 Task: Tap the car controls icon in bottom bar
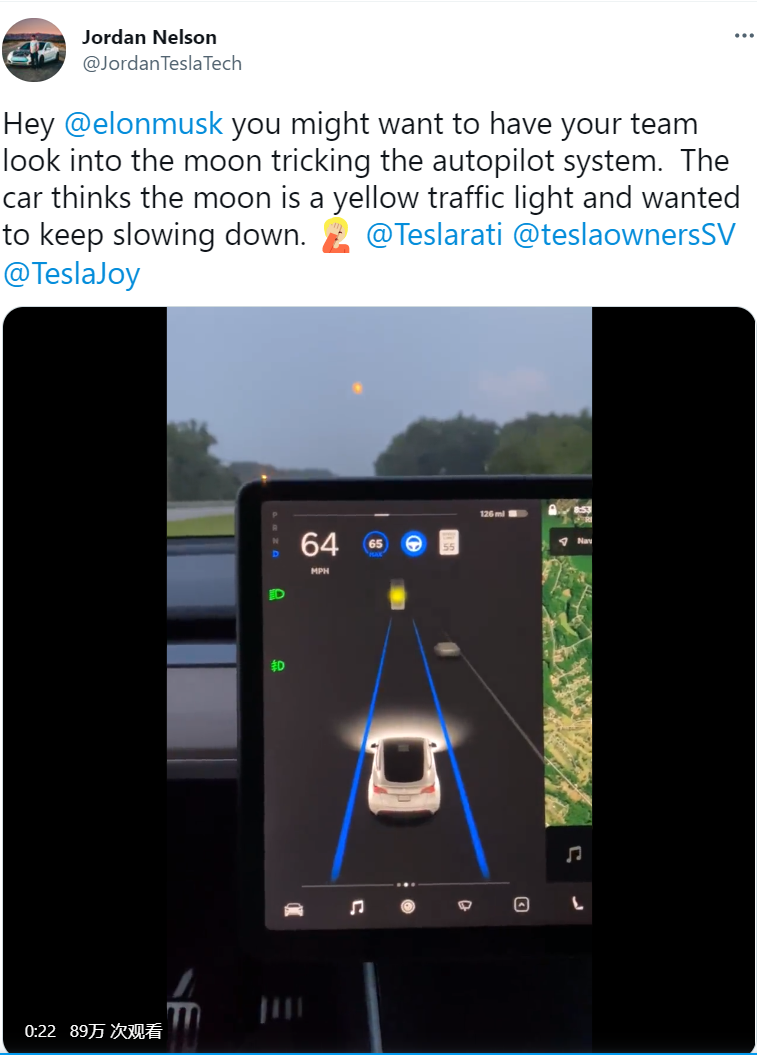click(293, 910)
